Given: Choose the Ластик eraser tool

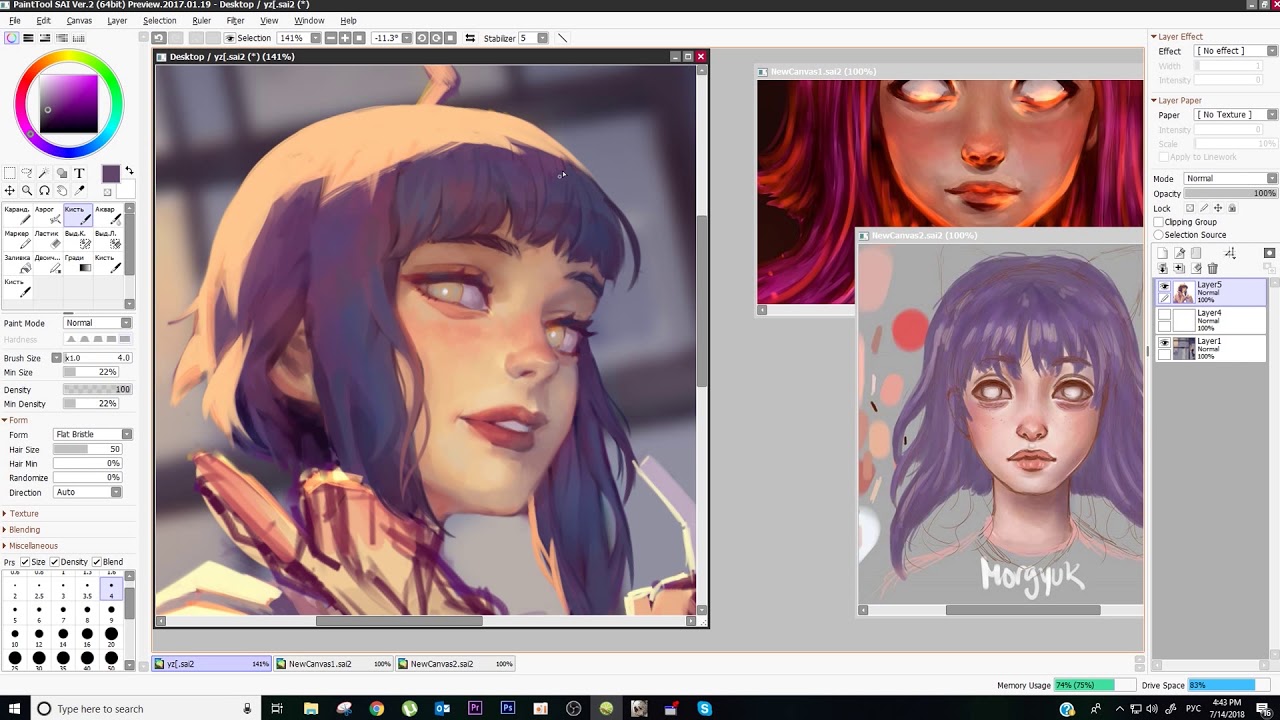Looking at the screenshot, I should tap(47, 239).
